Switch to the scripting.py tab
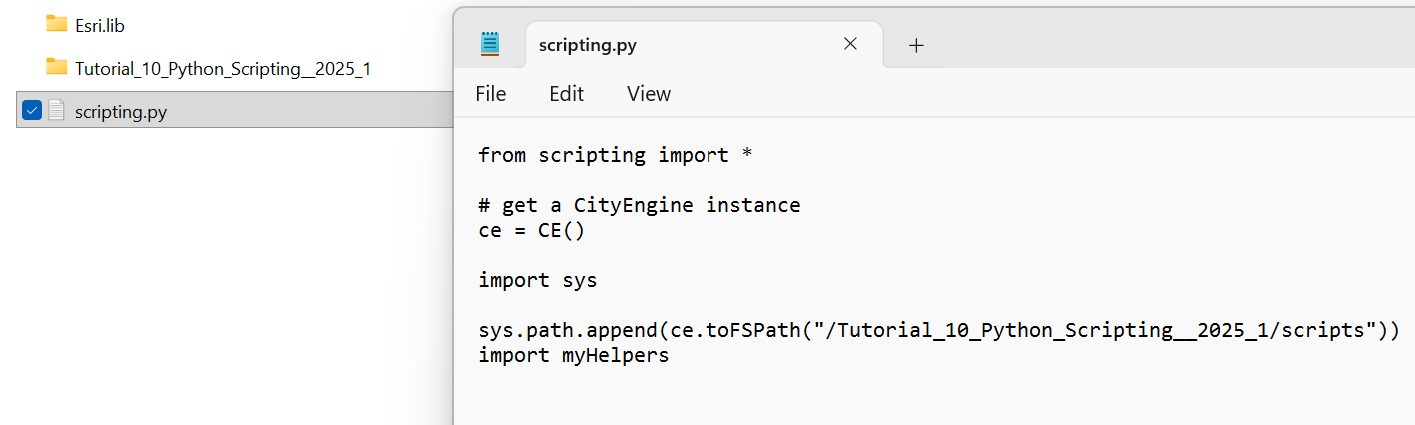The width and height of the screenshot is (1415, 425). [x=703, y=45]
